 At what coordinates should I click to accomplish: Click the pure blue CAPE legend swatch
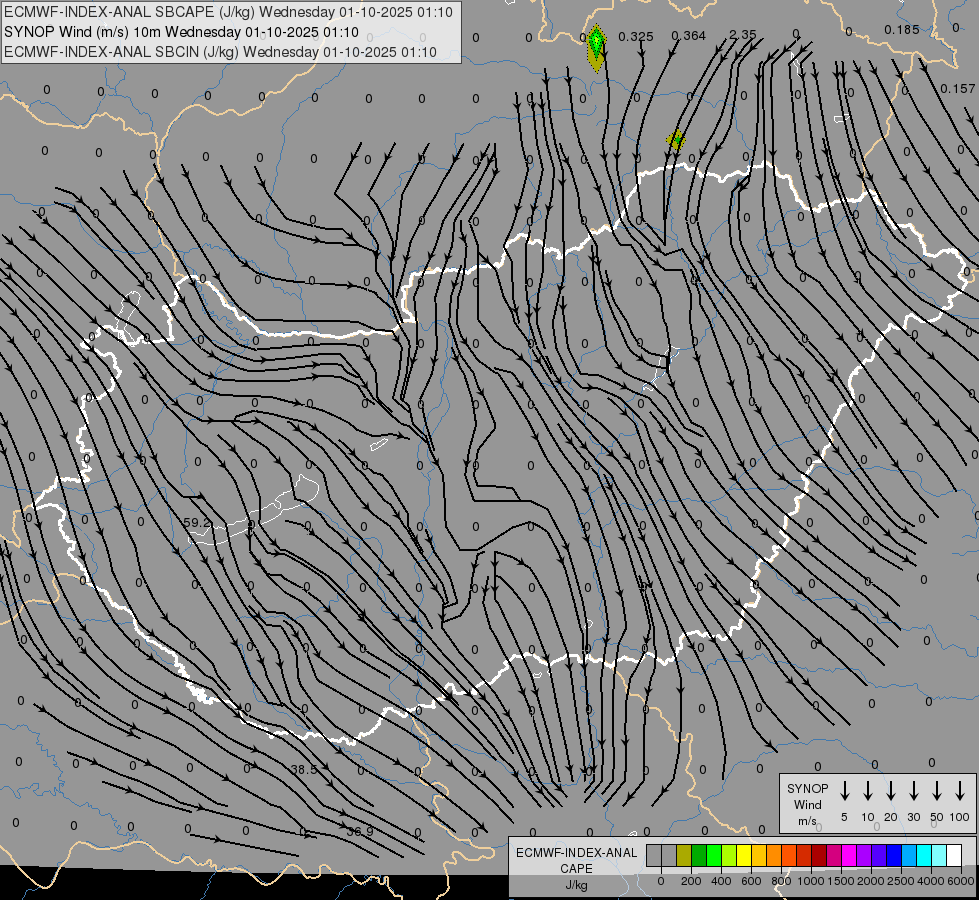[x=894, y=855]
